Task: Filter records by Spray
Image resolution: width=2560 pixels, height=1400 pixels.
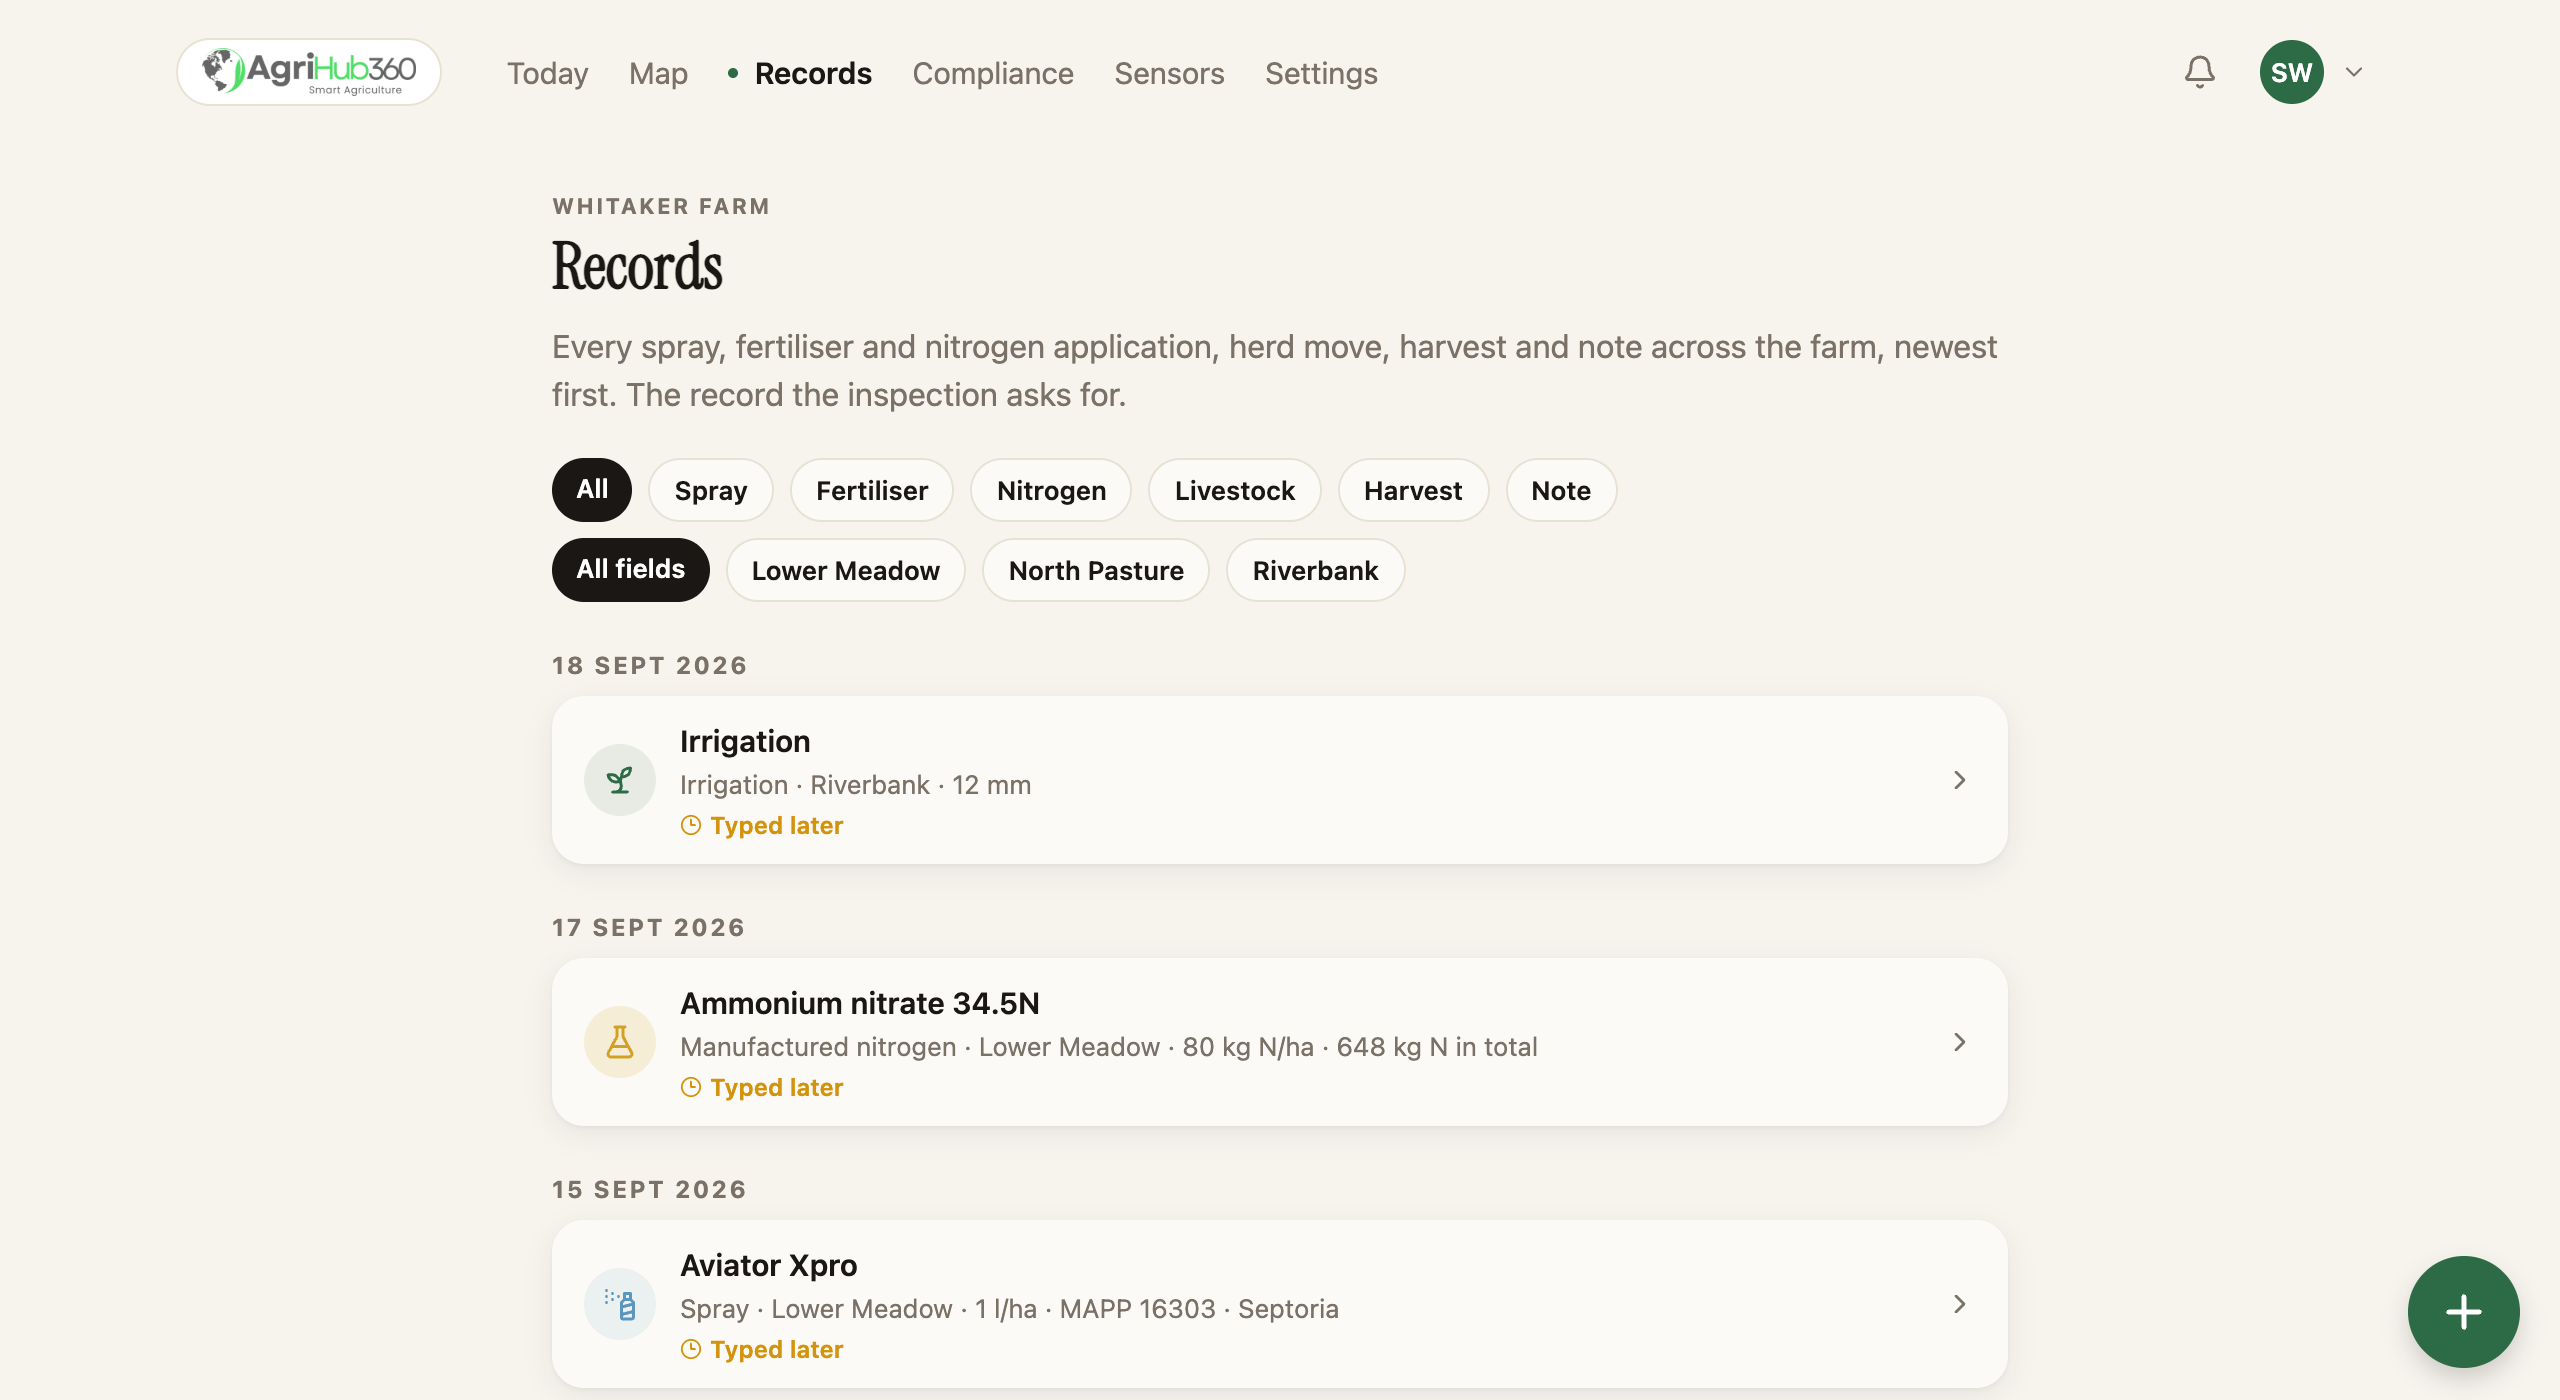Action: (x=711, y=490)
